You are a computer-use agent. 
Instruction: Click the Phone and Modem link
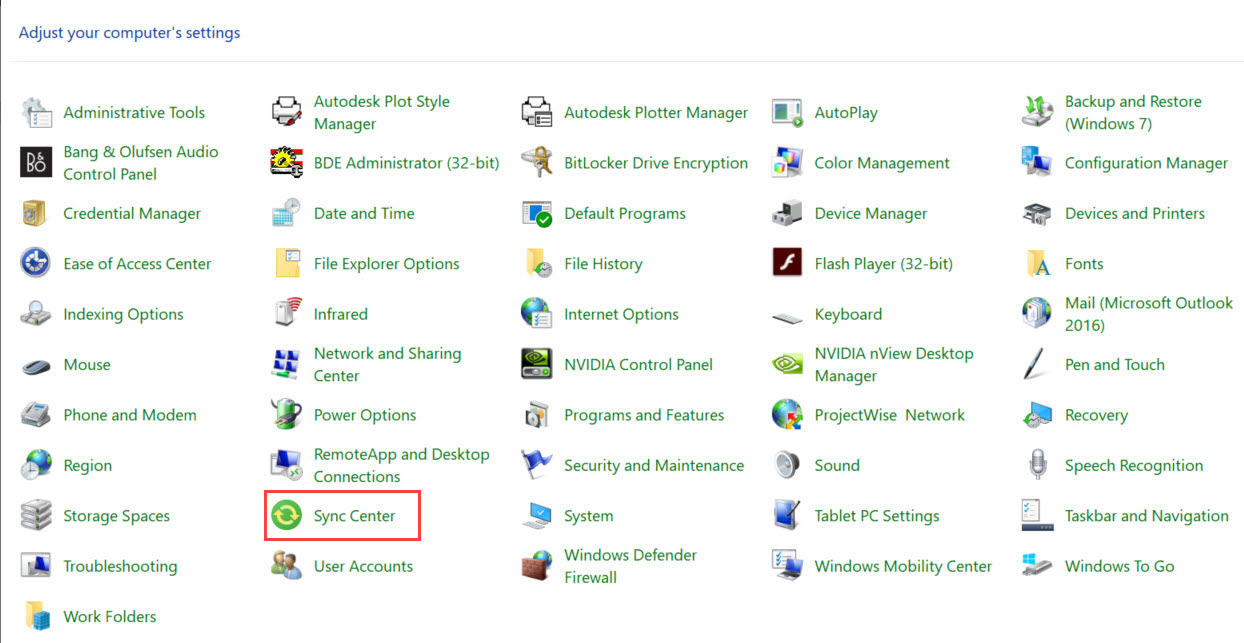click(130, 415)
